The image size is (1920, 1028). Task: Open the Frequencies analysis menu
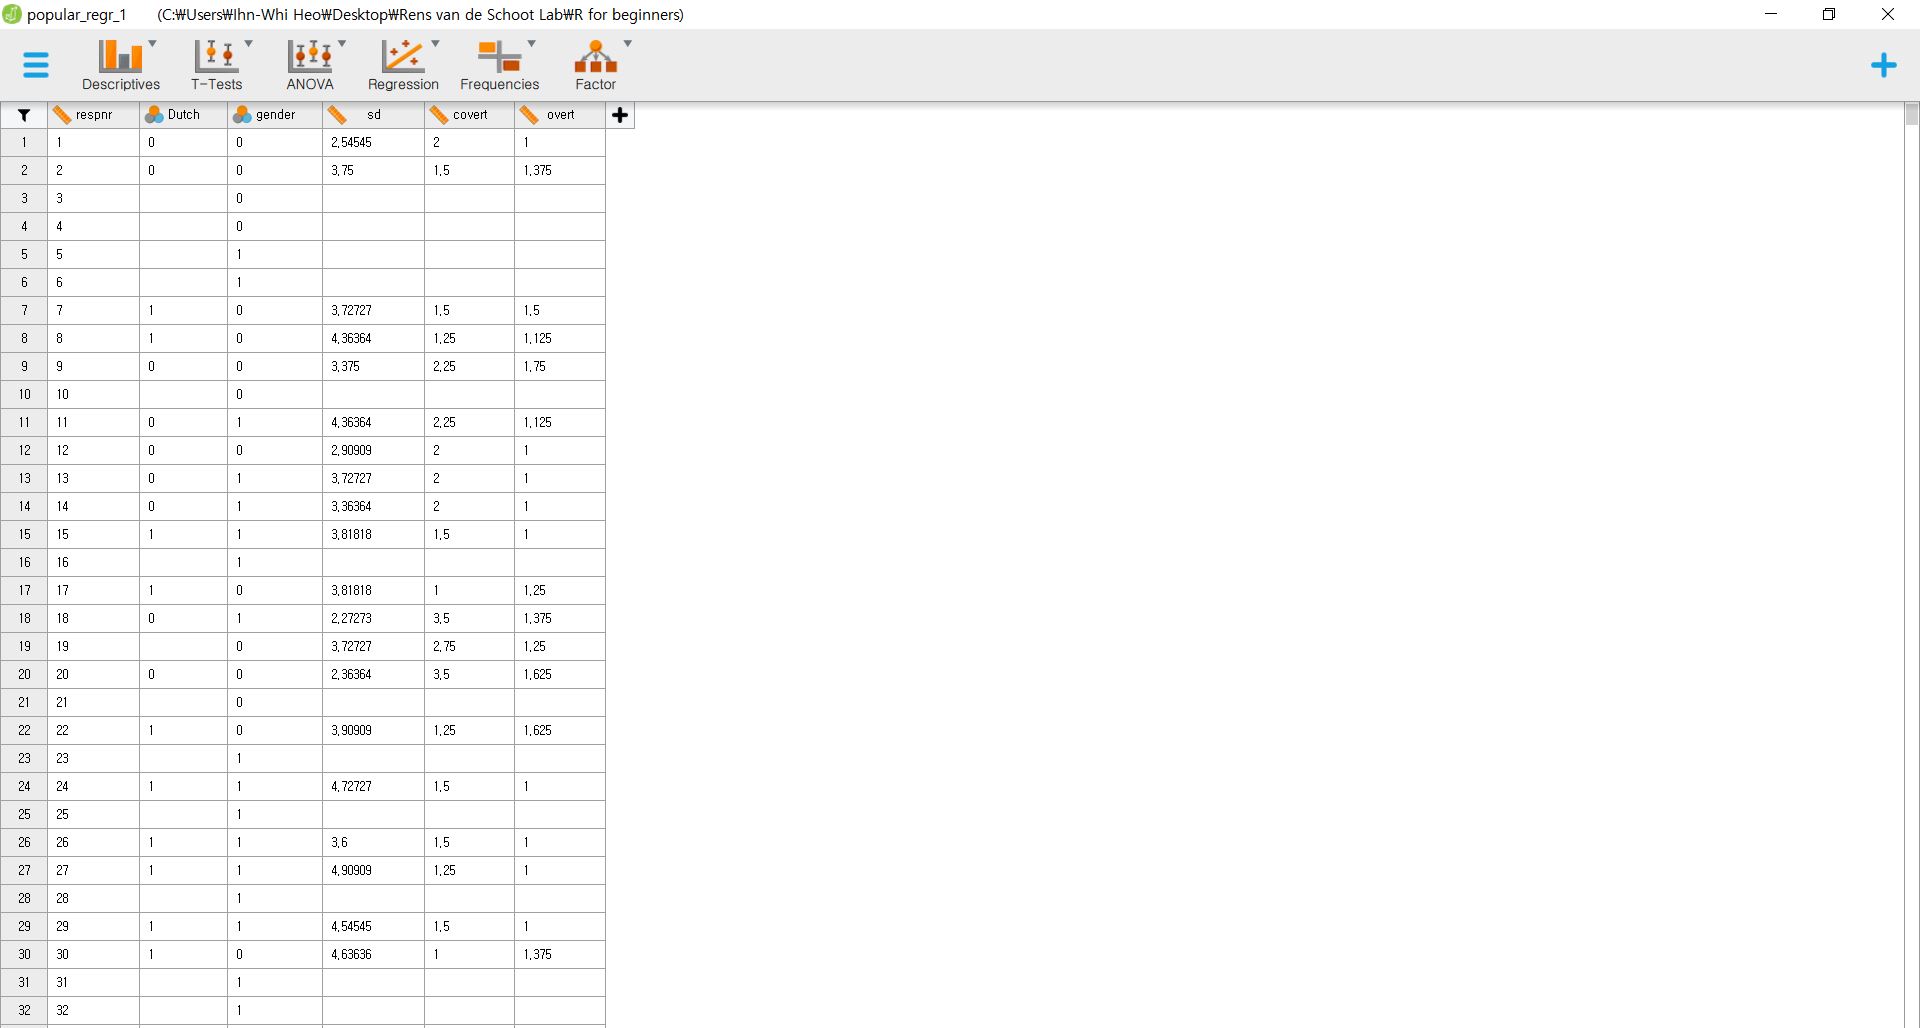click(x=499, y=65)
